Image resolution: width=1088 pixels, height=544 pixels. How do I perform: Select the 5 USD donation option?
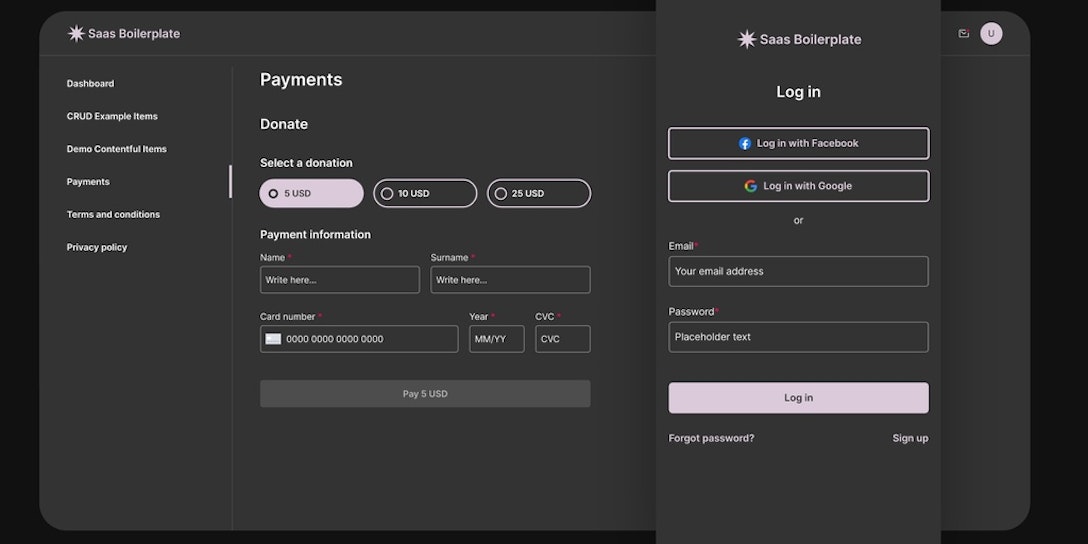click(x=311, y=194)
